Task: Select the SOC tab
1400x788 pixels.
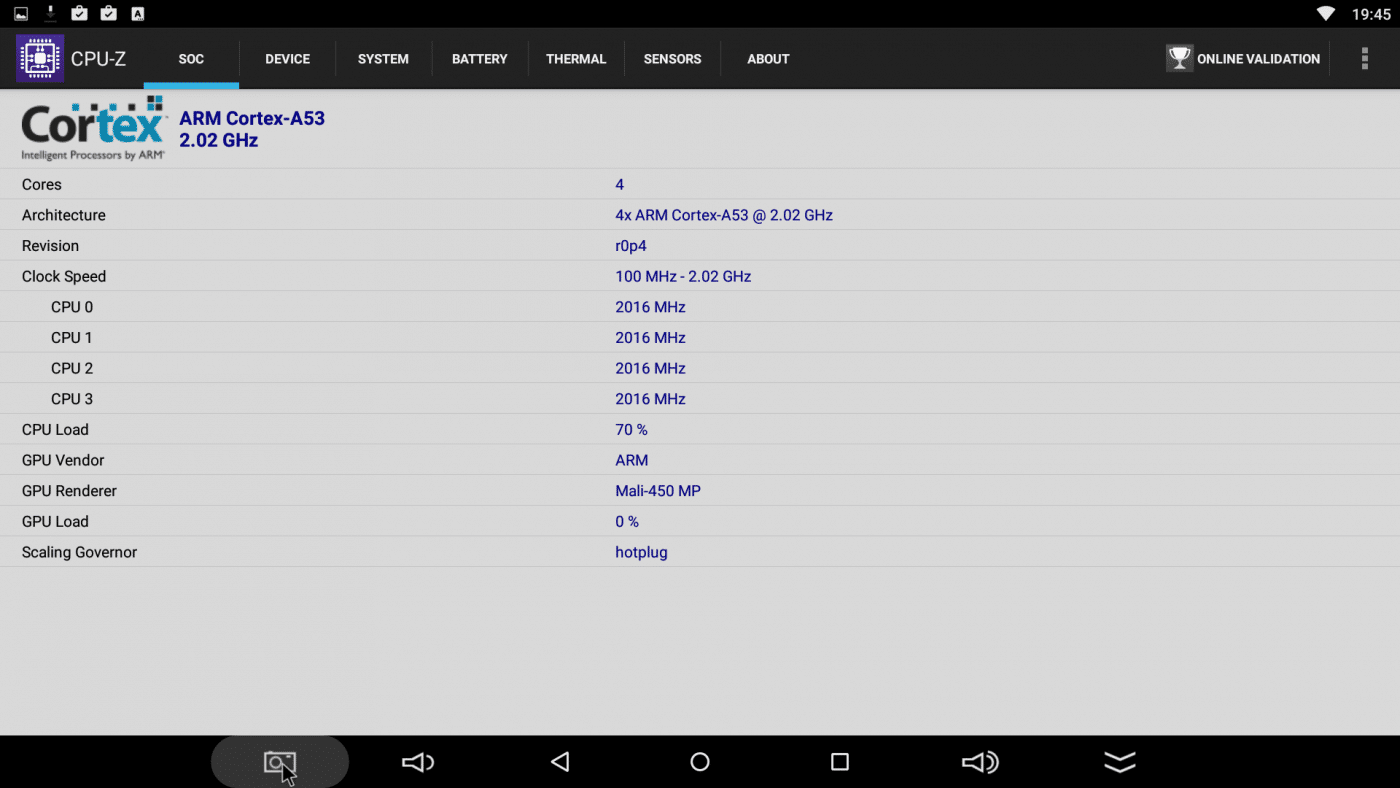Action: pos(191,59)
